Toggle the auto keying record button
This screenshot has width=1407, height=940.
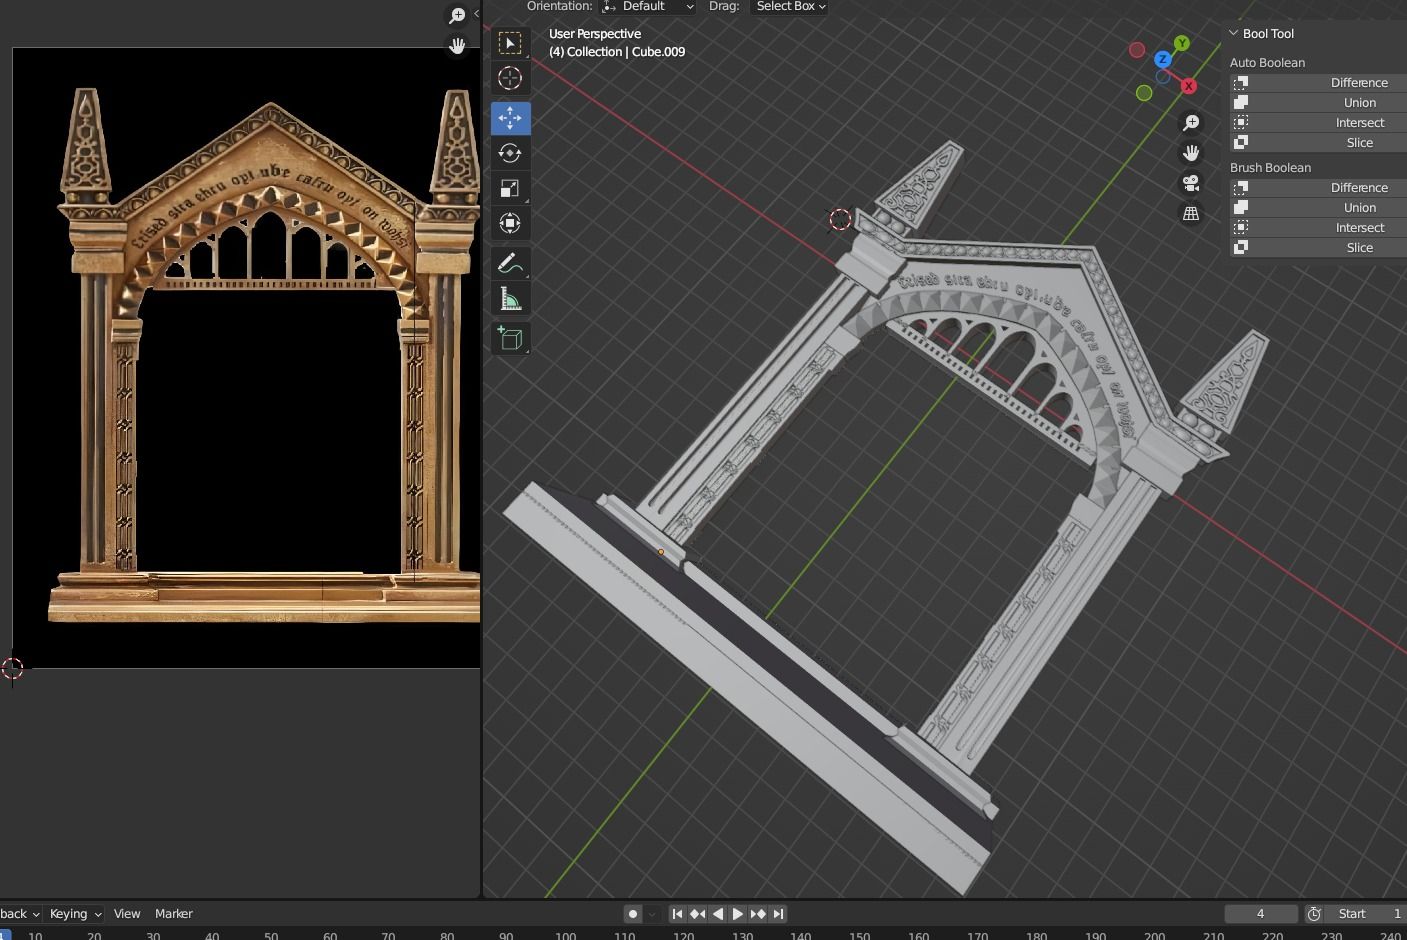tap(633, 914)
